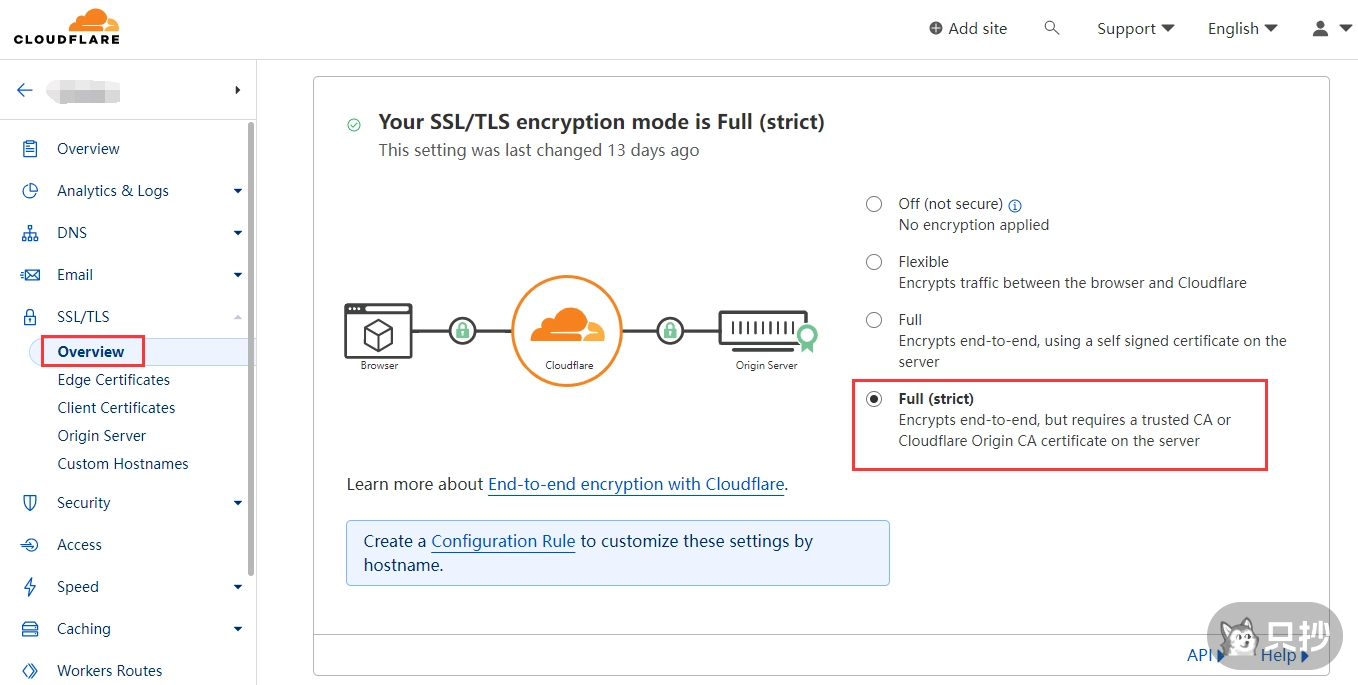
Task: Enable the Flexible encryption mode
Action: coord(873,261)
